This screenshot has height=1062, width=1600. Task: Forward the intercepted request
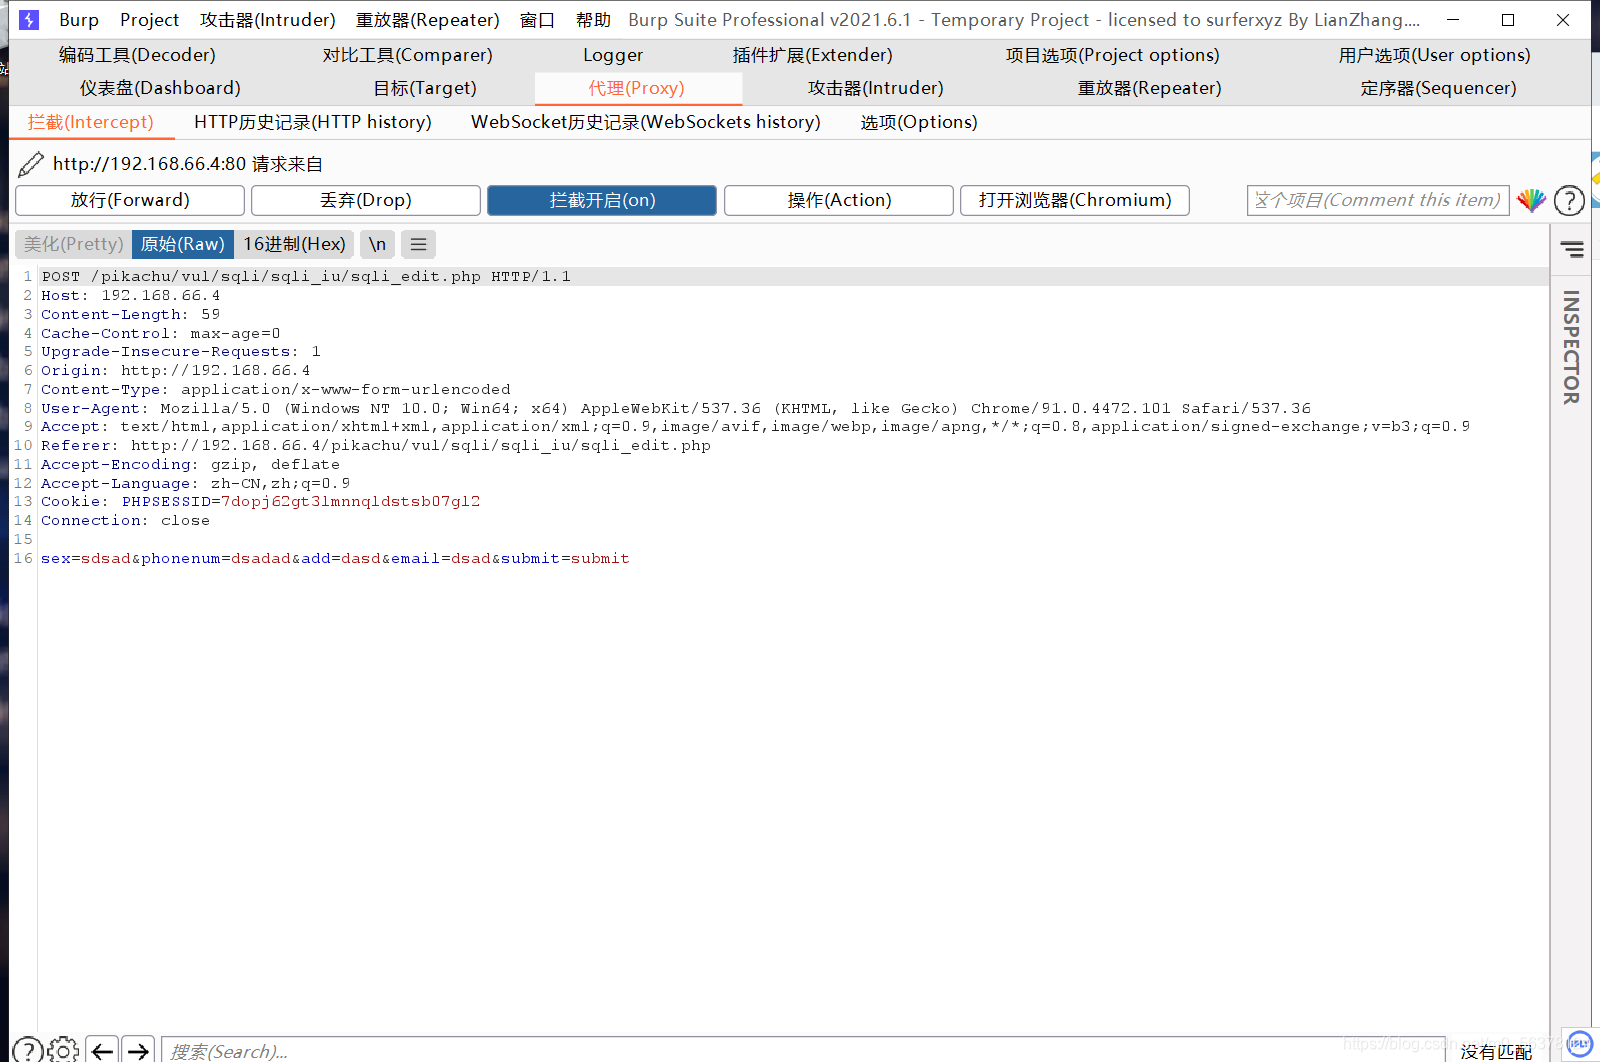click(130, 200)
